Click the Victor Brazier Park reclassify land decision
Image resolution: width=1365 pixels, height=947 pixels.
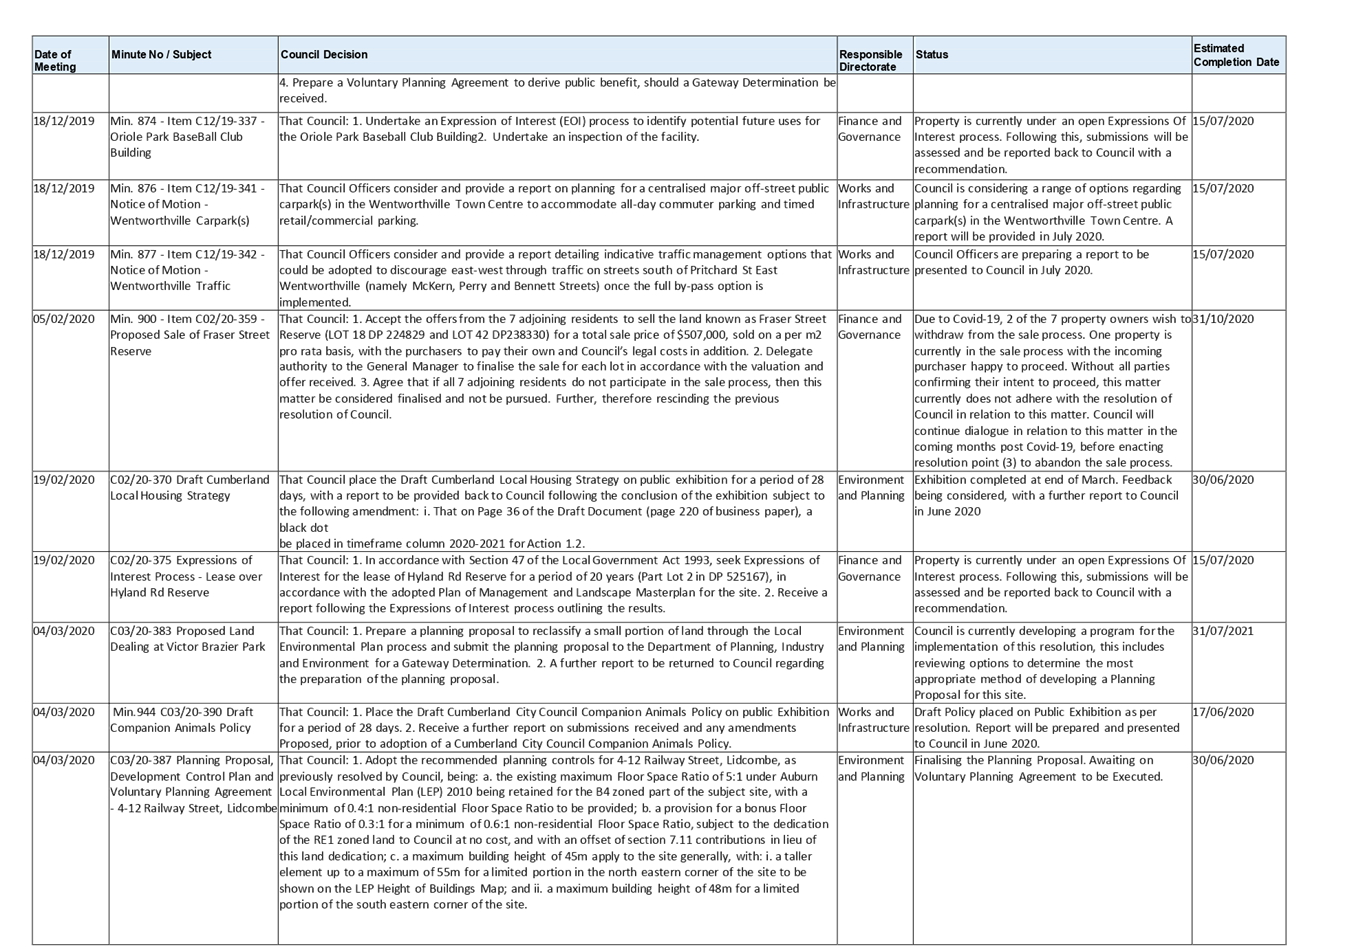click(x=552, y=656)
